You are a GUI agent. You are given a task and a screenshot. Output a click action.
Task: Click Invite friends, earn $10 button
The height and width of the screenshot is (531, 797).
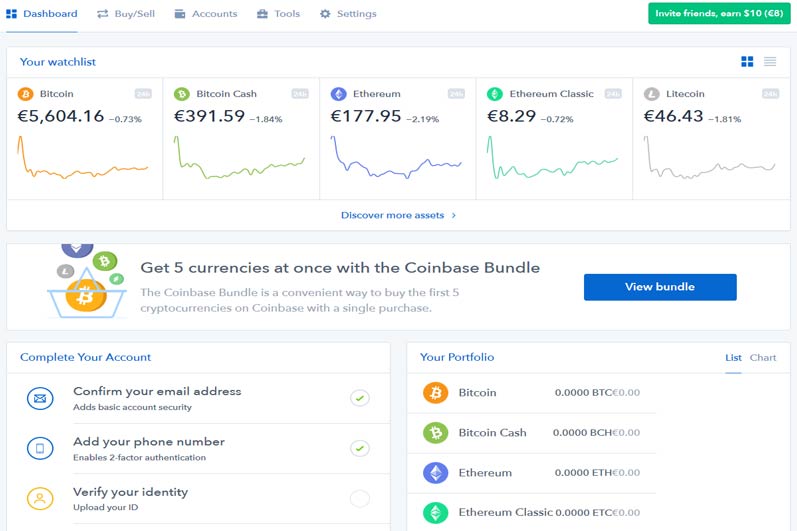click(719, 13)
